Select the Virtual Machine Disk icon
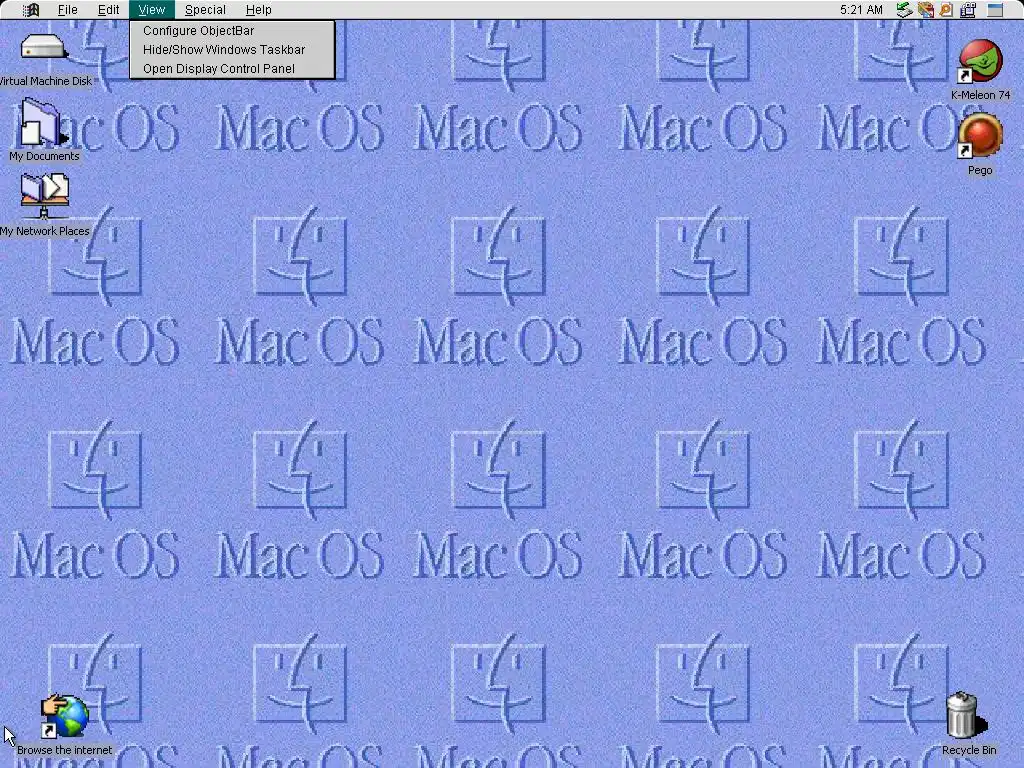 [44, 48]
